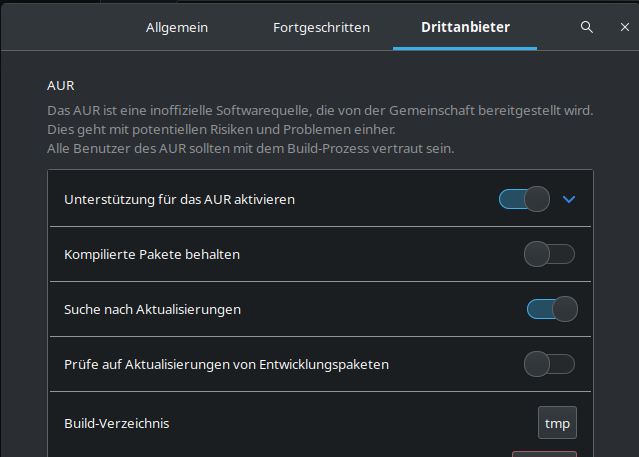This screenshot has width=639, height=457.
Task: Click the 'Prüfe auf Aktualisierungen von Entwicklungspaketen' label
Action: 226,364
